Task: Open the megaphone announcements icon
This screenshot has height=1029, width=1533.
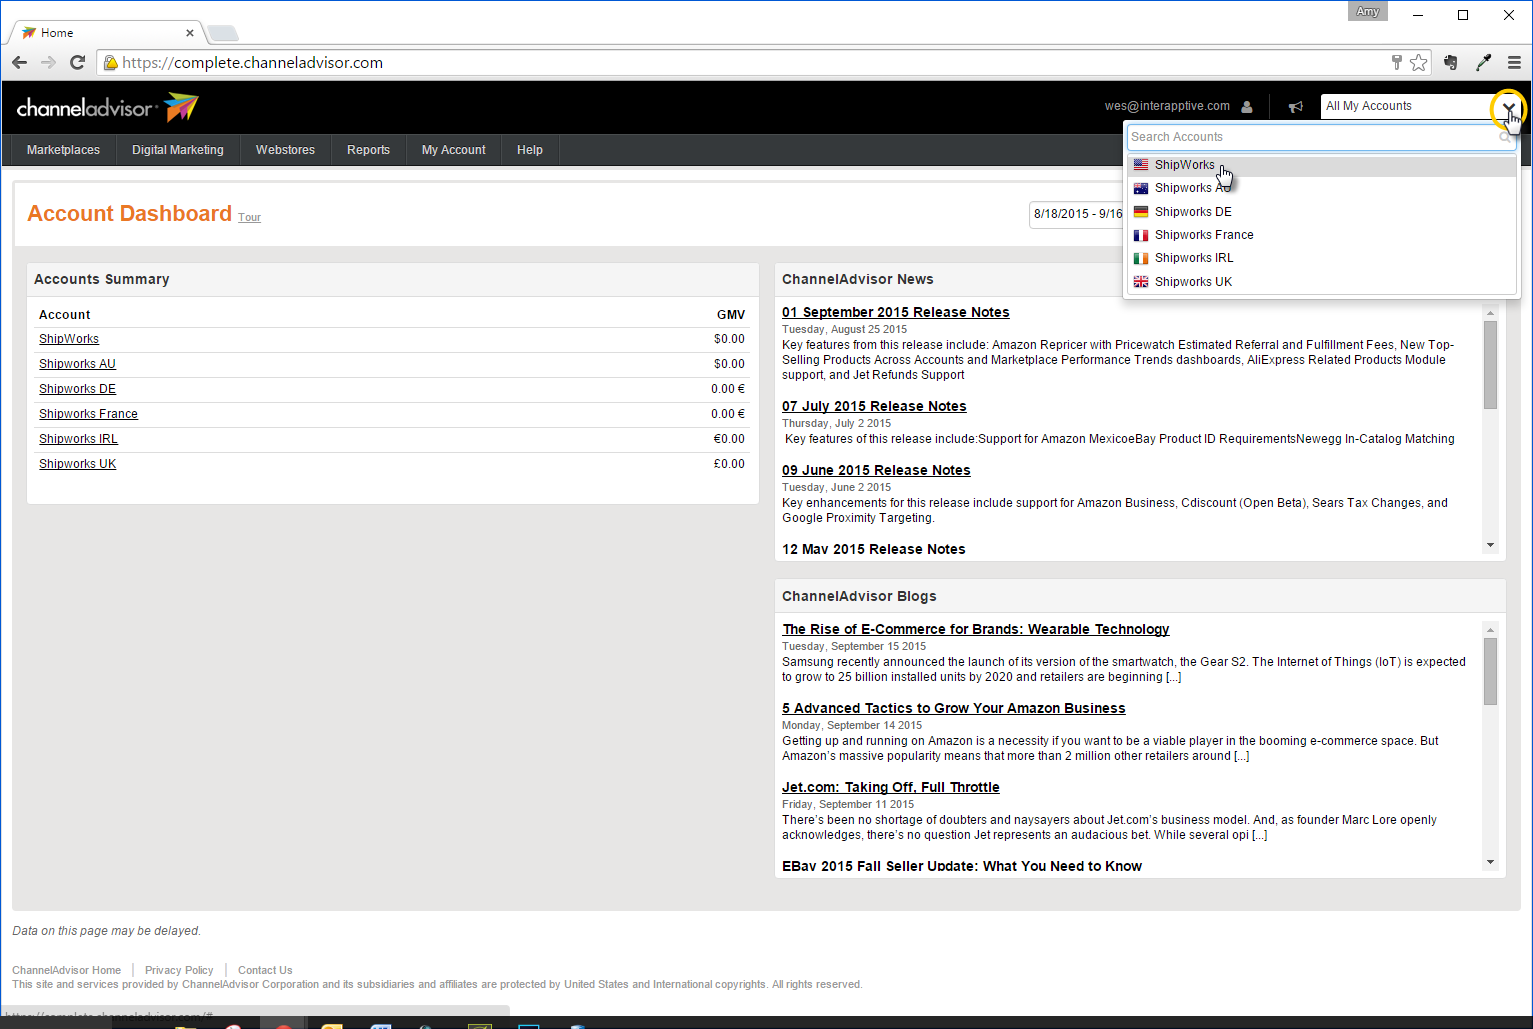Action: click(x=1296, y=107)
